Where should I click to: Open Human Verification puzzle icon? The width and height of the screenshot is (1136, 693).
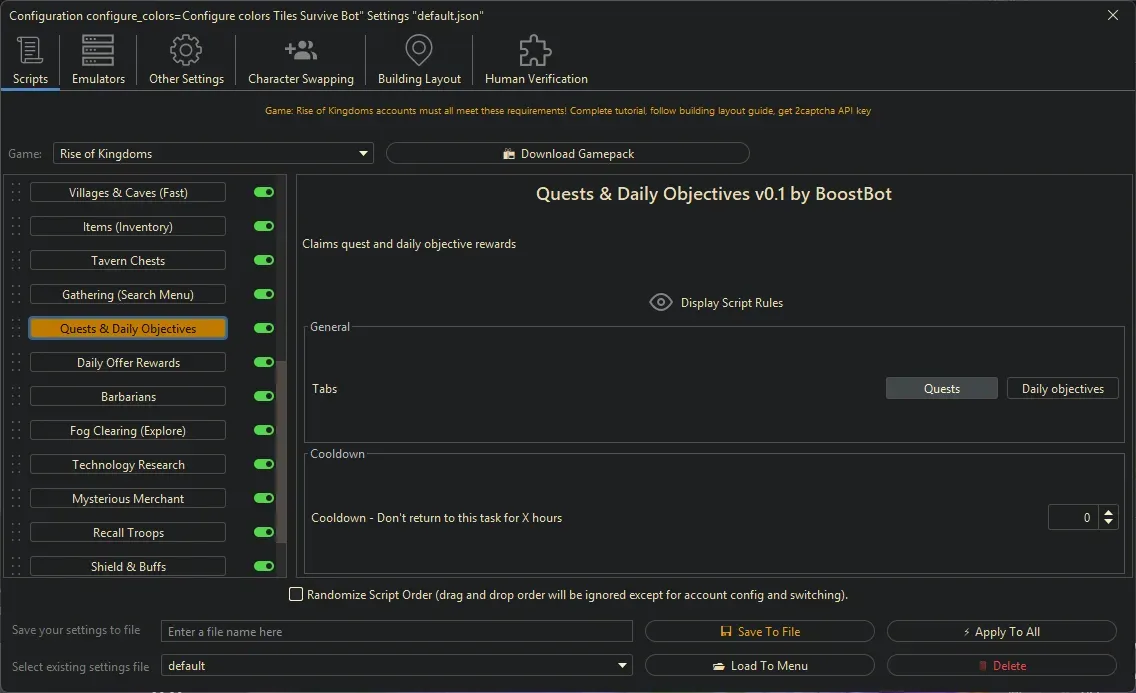click(534, 49)
